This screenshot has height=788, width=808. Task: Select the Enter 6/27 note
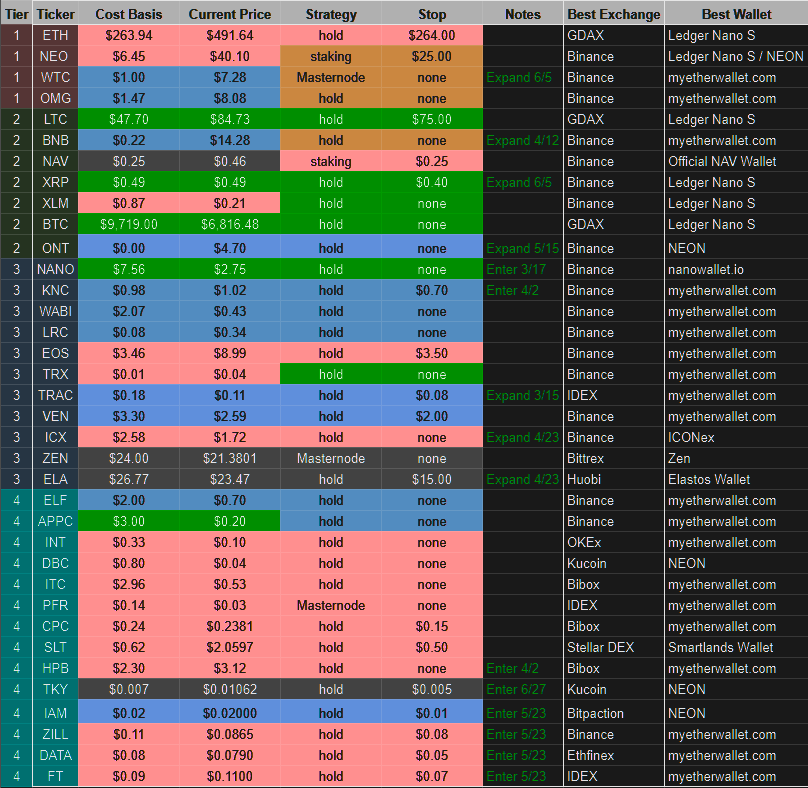(x=523, y=690)
